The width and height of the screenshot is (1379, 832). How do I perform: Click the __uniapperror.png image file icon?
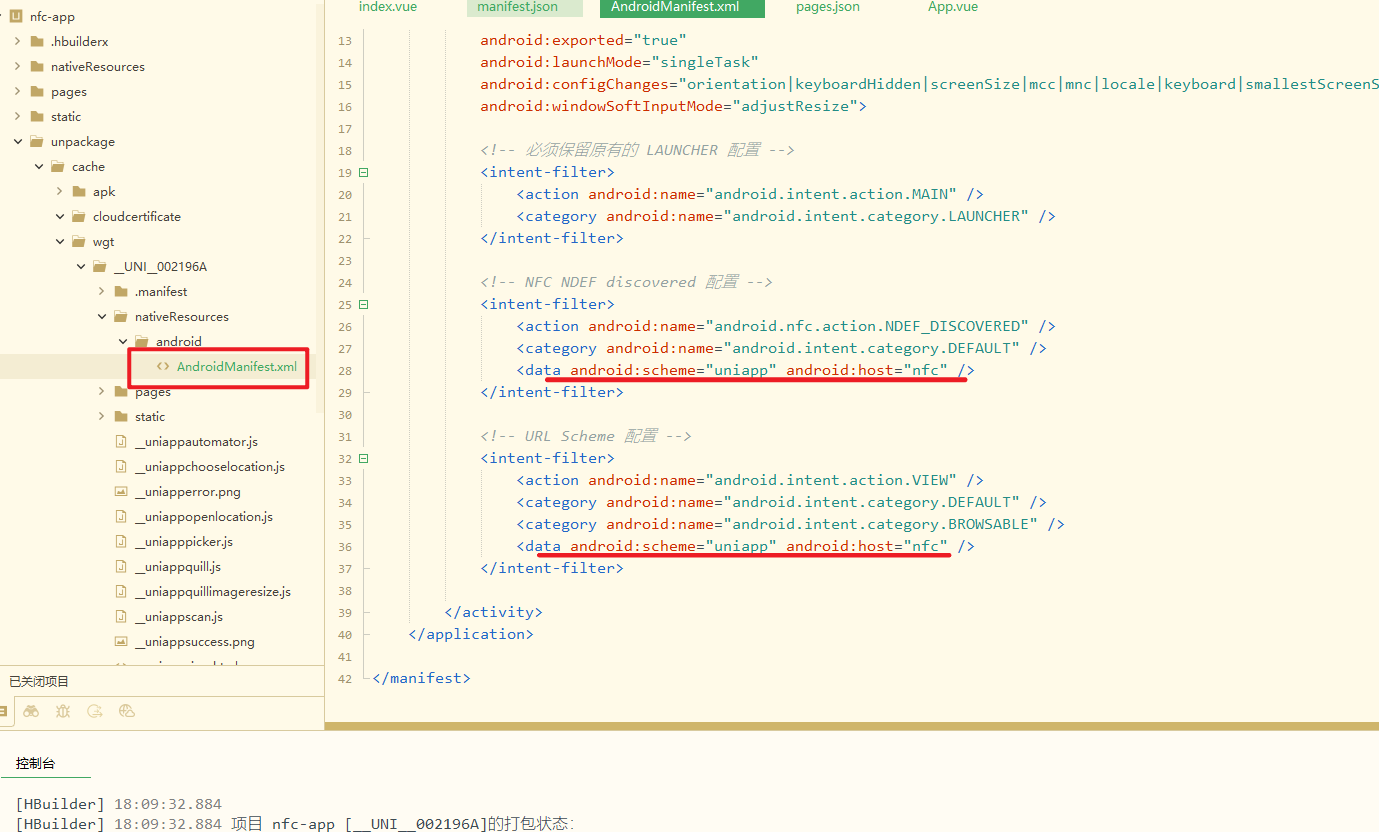pos(121,492)
